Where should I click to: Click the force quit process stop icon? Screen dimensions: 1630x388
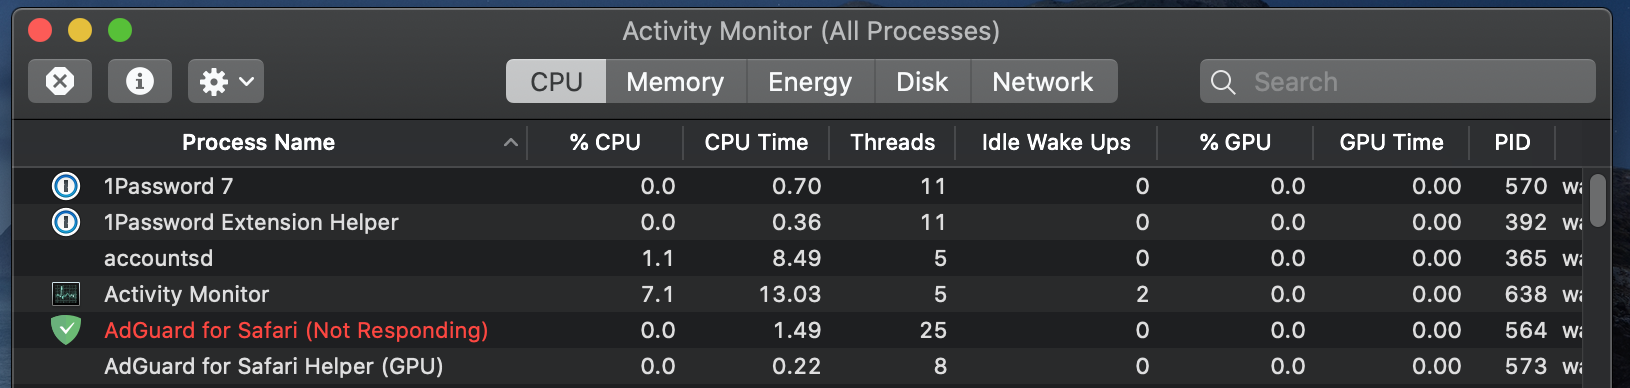click(60, 81)
